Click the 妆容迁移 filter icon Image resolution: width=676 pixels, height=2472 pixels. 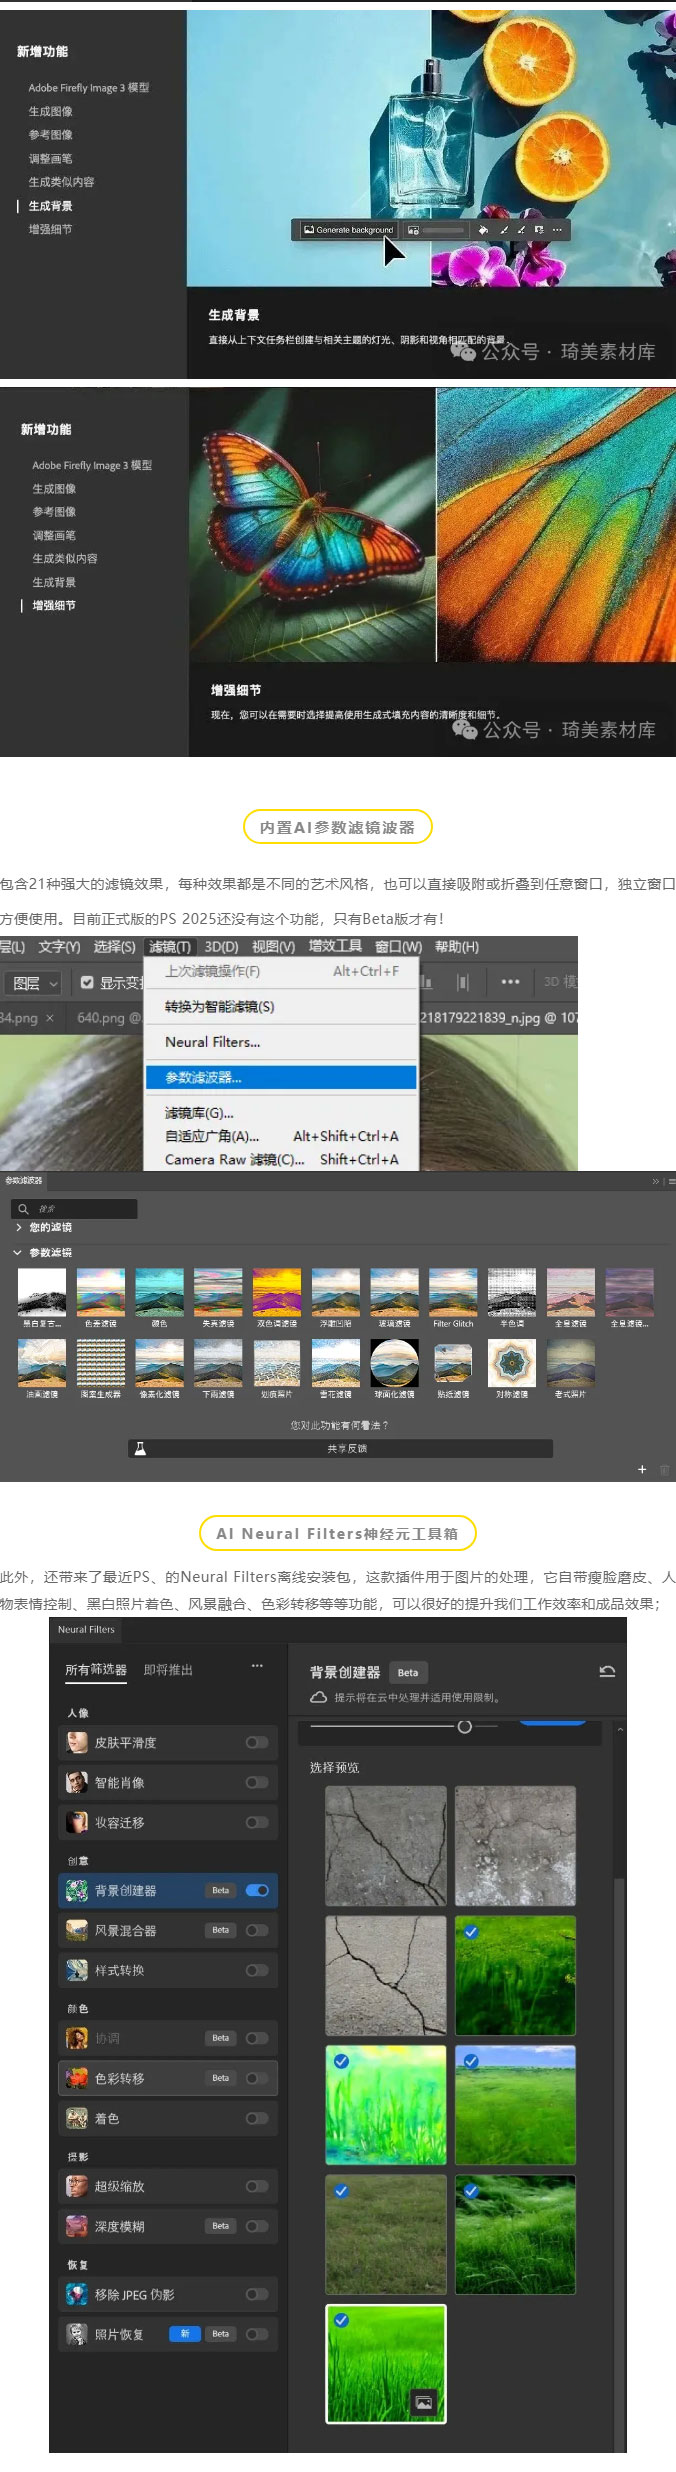(x=77, y=1822)
